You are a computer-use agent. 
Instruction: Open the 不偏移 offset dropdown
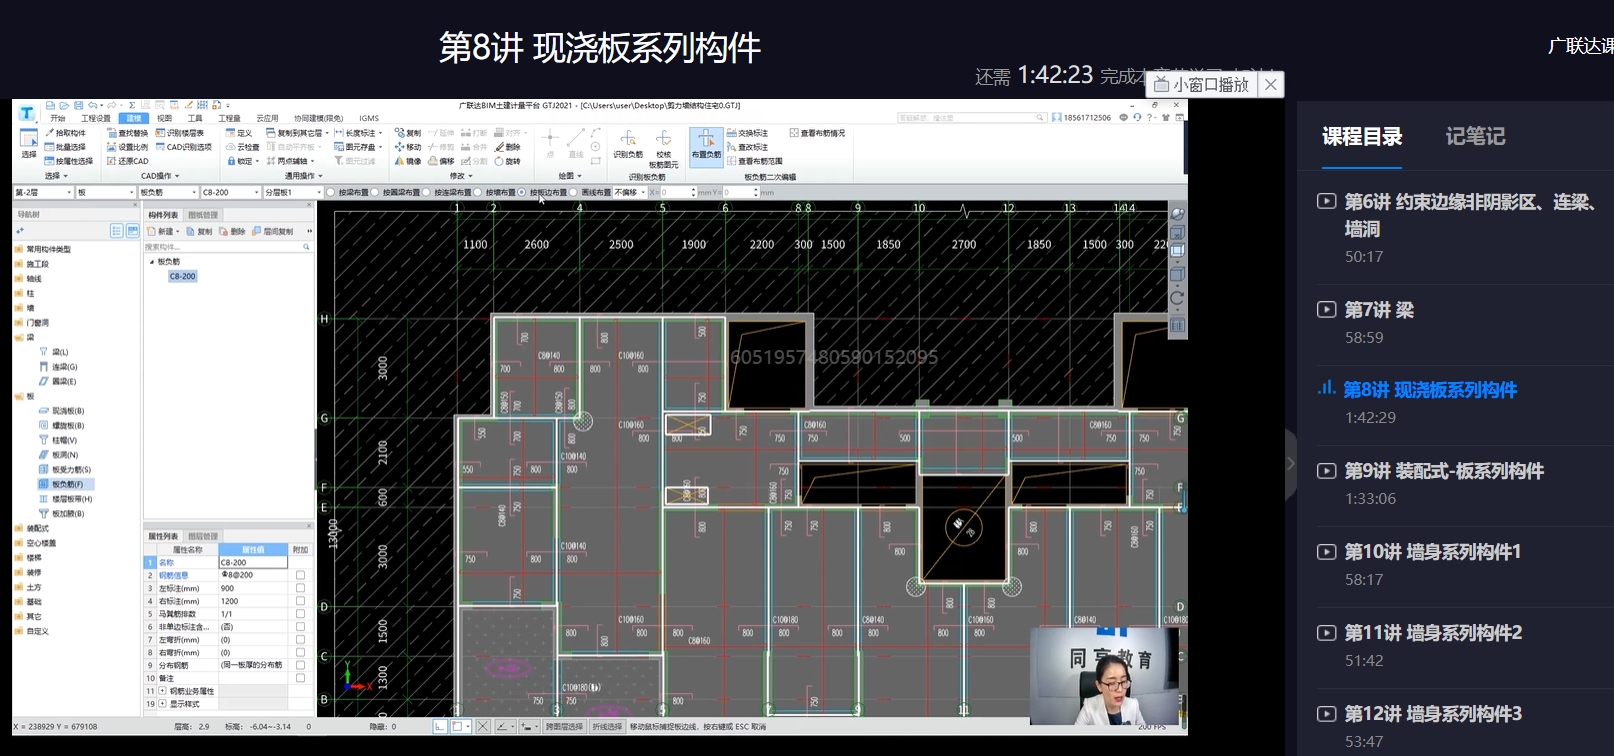[x=629, y=192]
